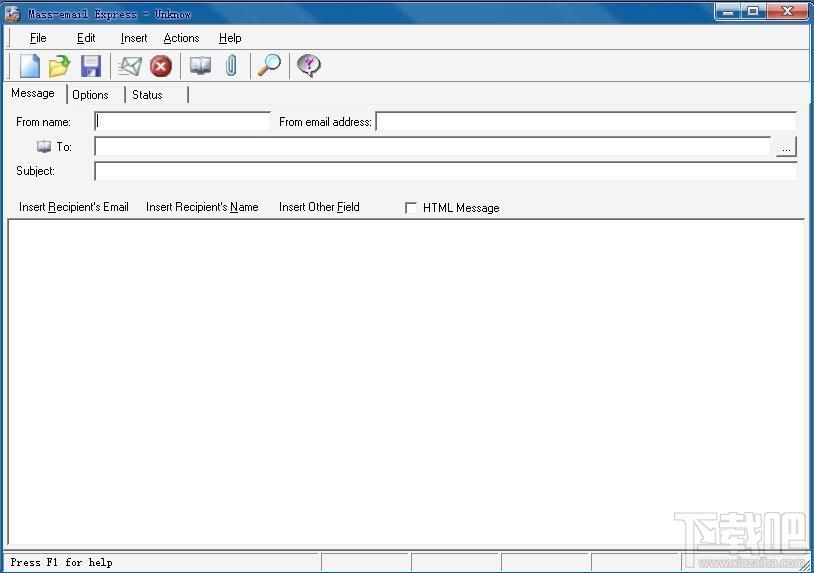Open the Insert menu
This screenshot has width=814, height=573.
coord(134,38)
